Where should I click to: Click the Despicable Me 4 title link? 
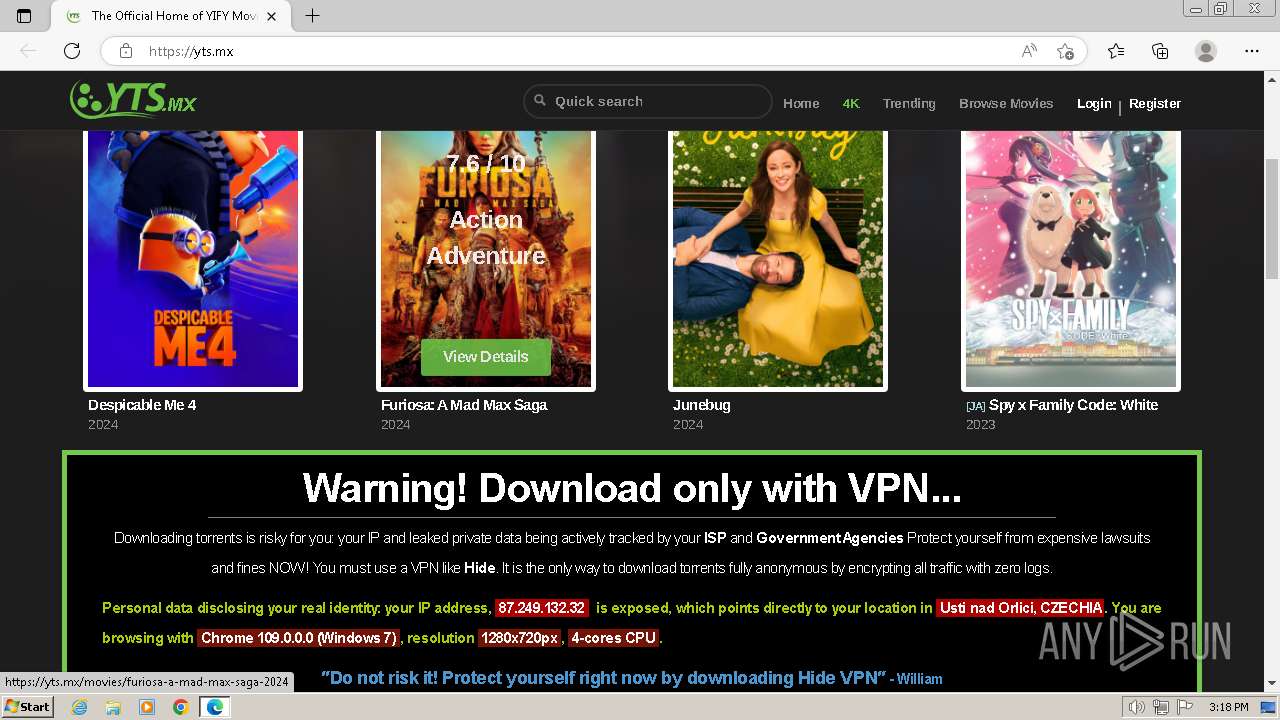pyautogui.click(x=142, y=405)
